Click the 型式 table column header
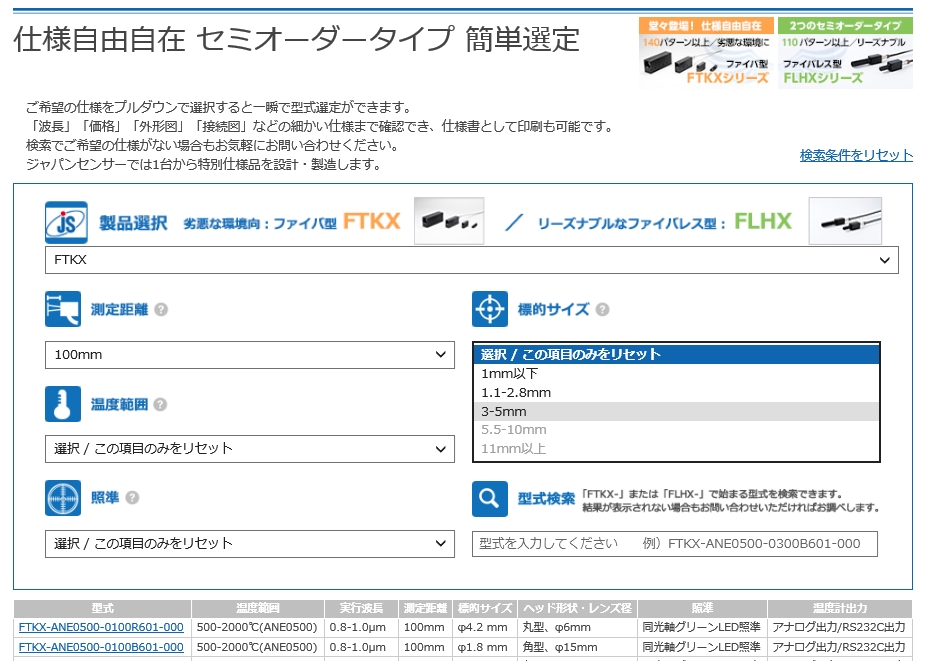 [x=102, y=608]
